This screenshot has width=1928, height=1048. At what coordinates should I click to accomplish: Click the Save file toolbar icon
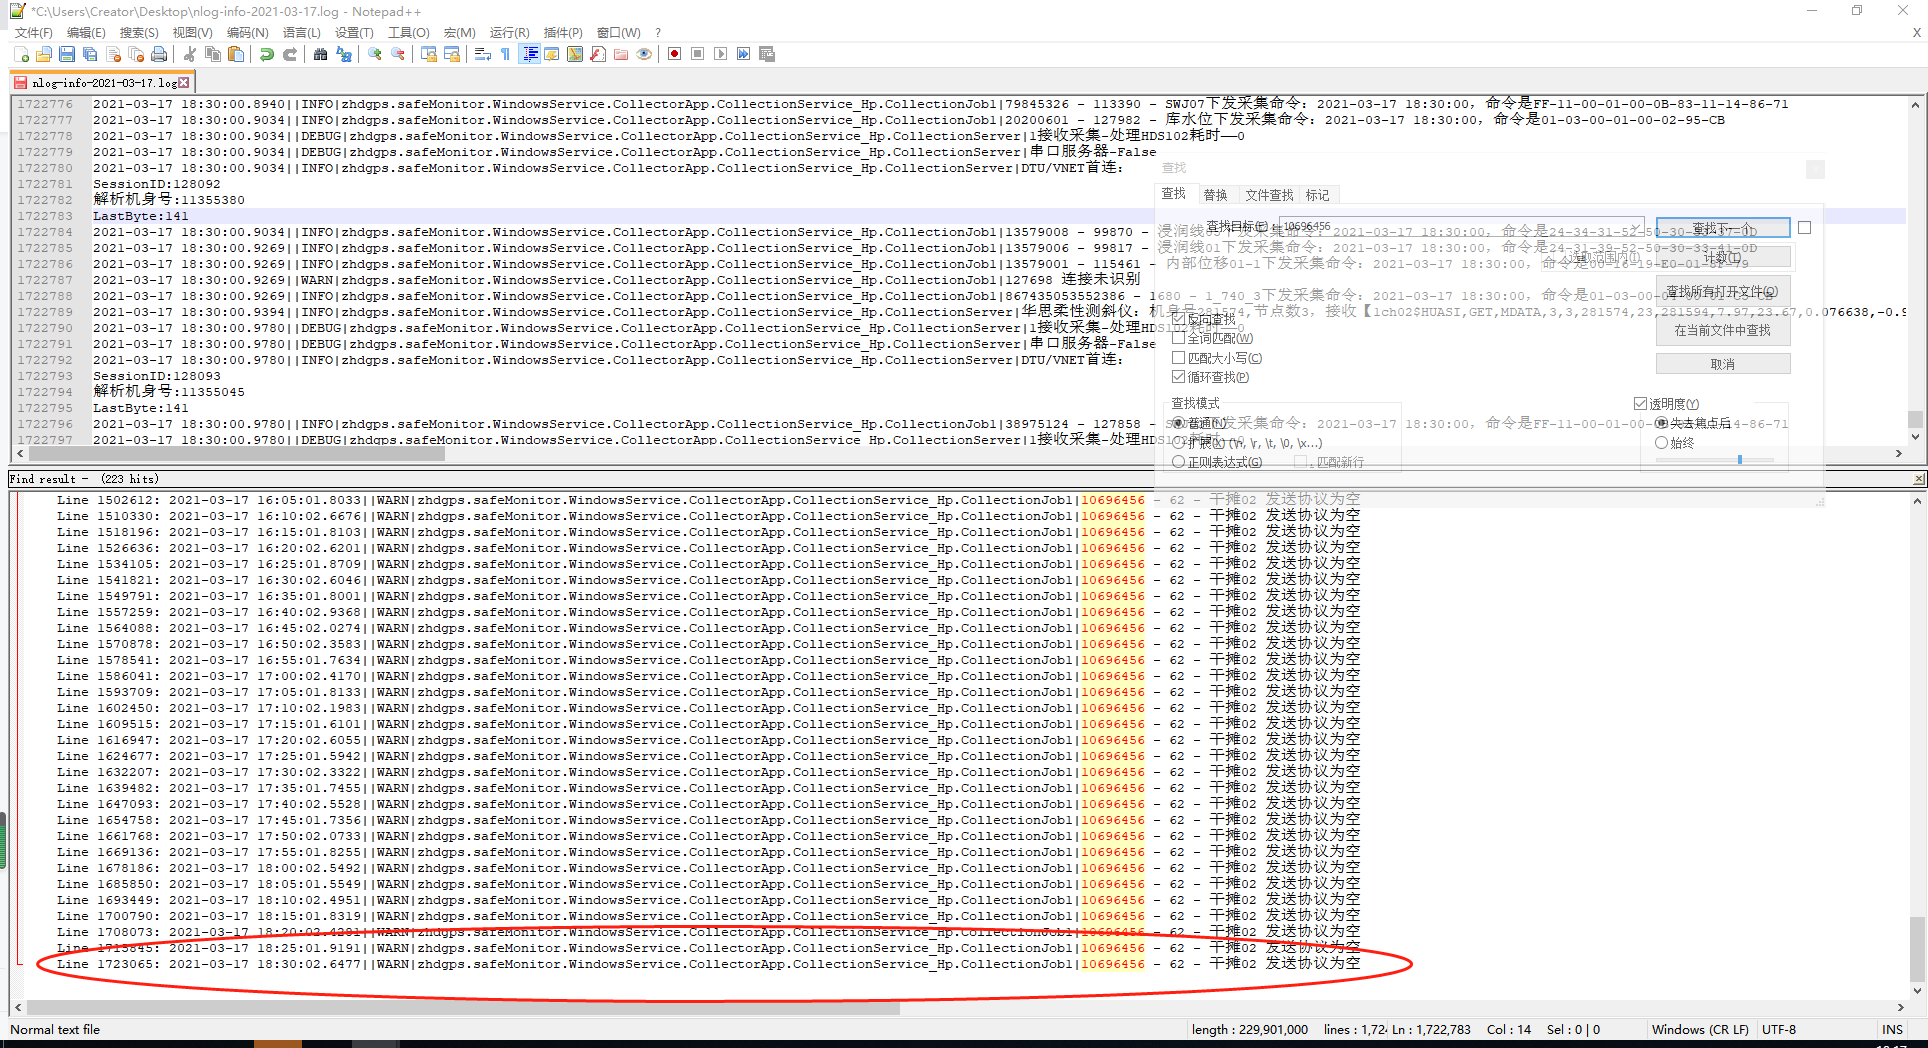tap(67, 54)
